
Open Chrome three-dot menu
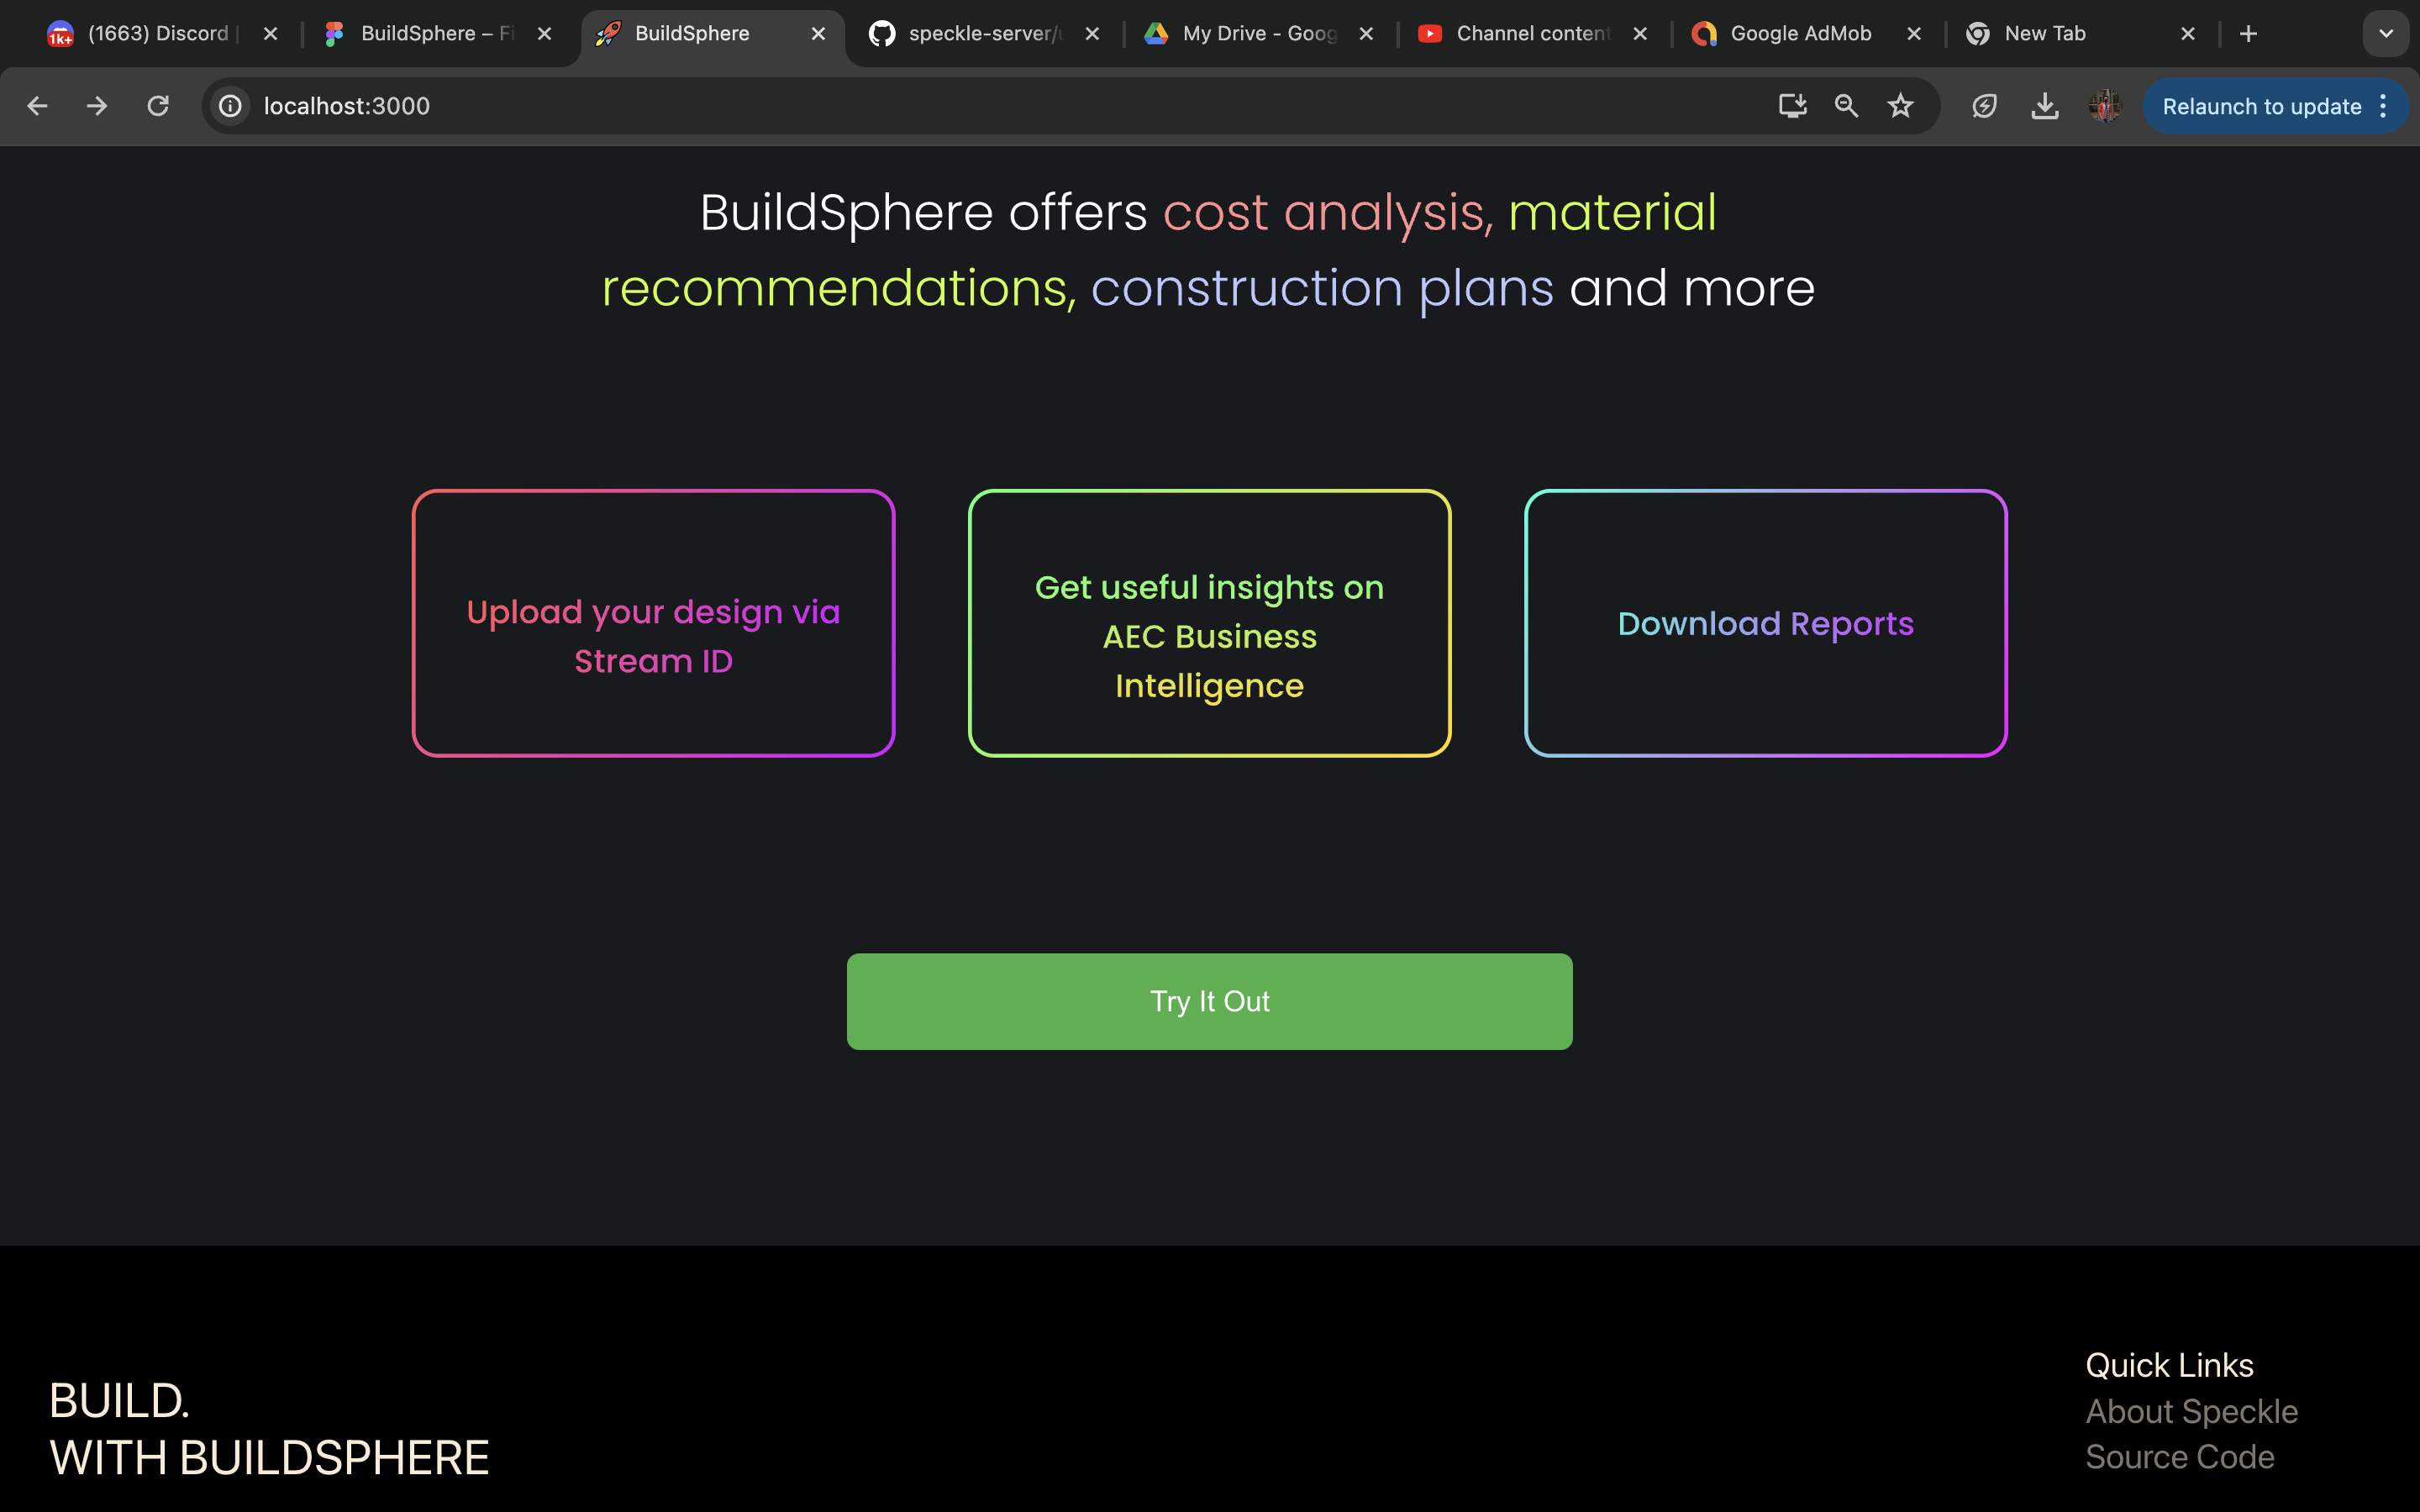(2384, 106)
